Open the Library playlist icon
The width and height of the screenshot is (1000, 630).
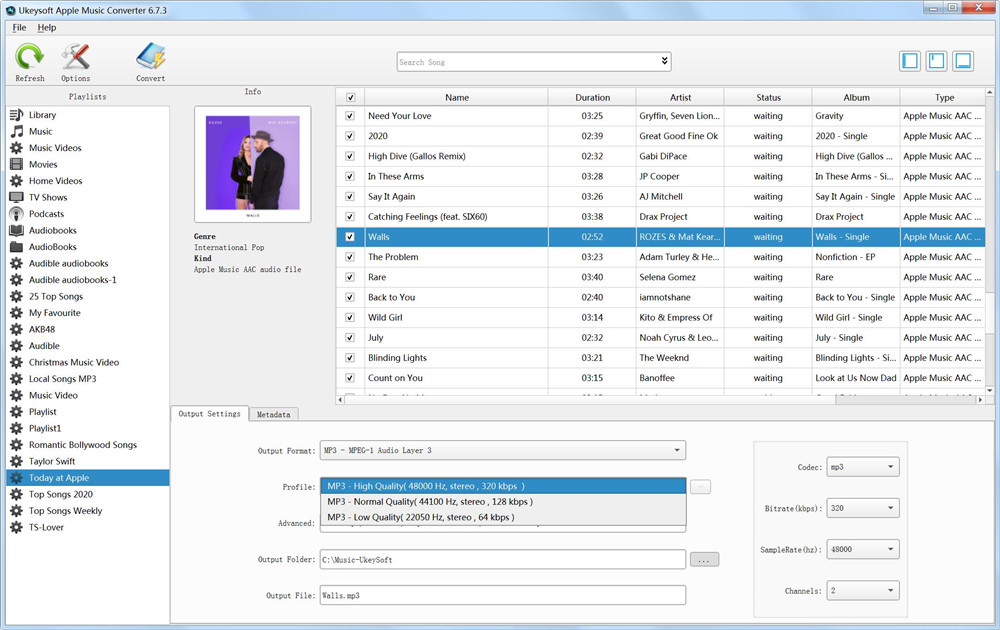click(17, 115)
